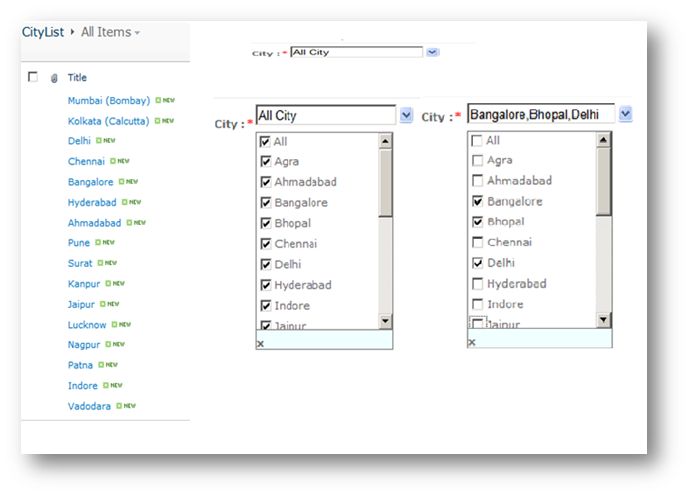Open the Vadodara list item

(89, 406)
